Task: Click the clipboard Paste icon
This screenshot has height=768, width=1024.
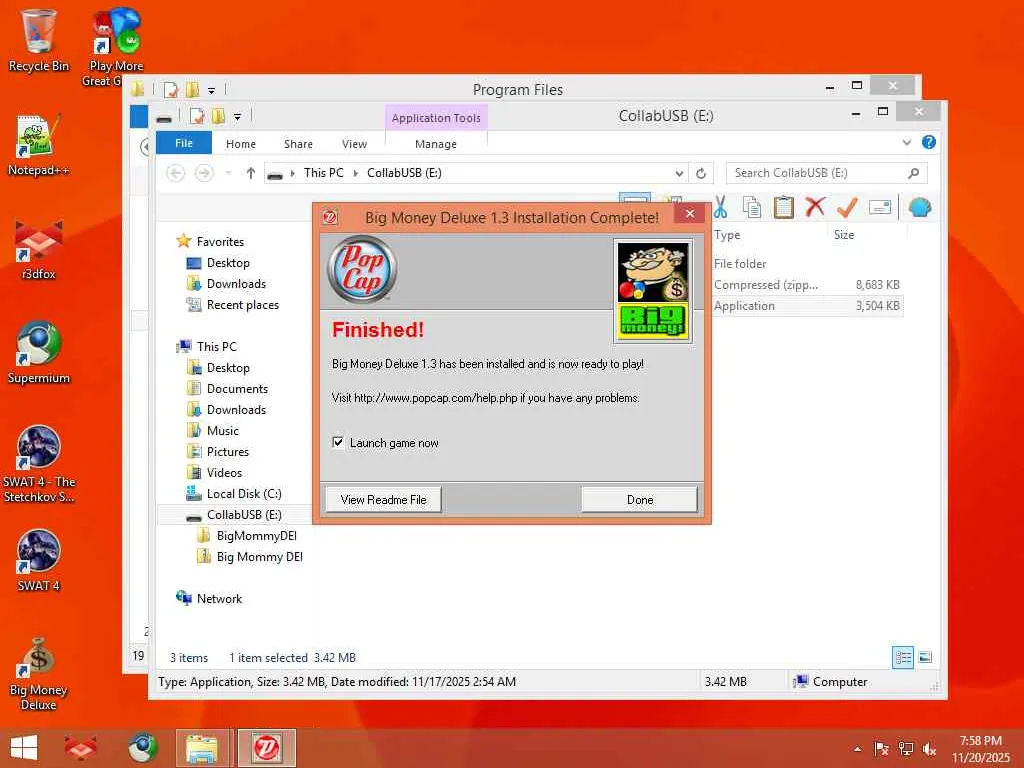Action: (x=783, y=207)
